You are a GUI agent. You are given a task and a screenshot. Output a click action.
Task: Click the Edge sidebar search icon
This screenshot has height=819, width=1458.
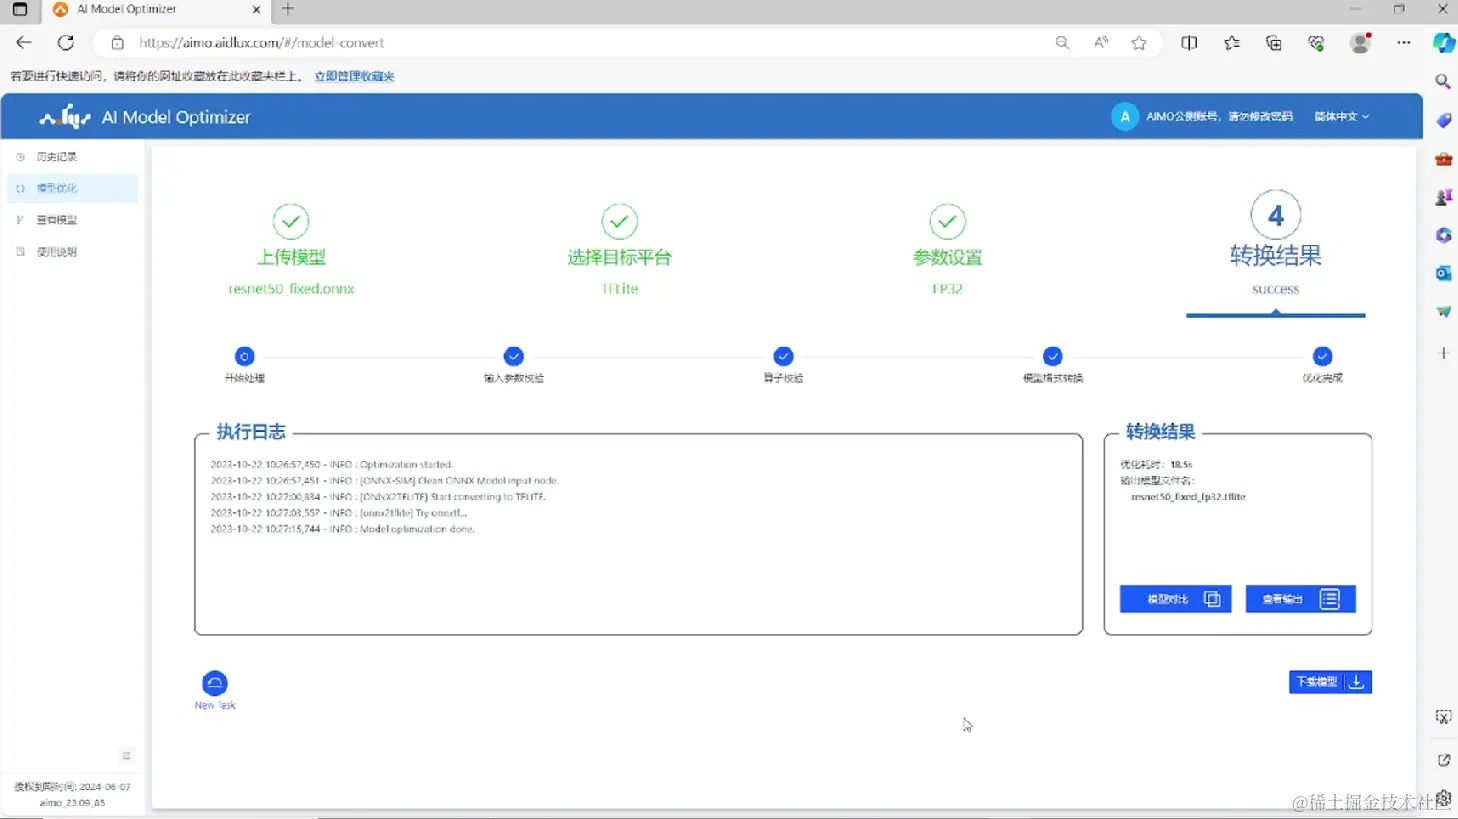point(1443,82)
